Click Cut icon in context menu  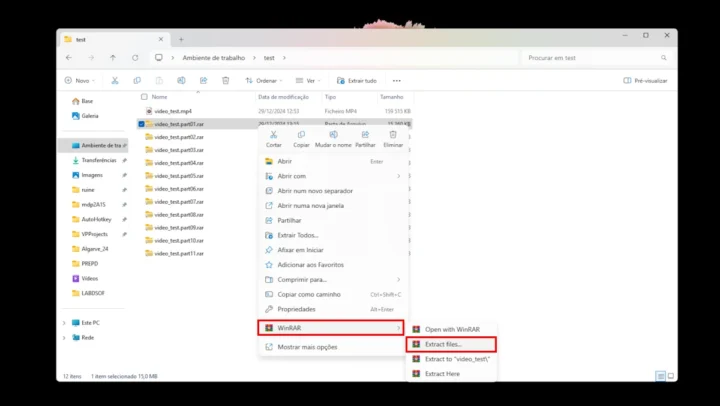point(274,135)
